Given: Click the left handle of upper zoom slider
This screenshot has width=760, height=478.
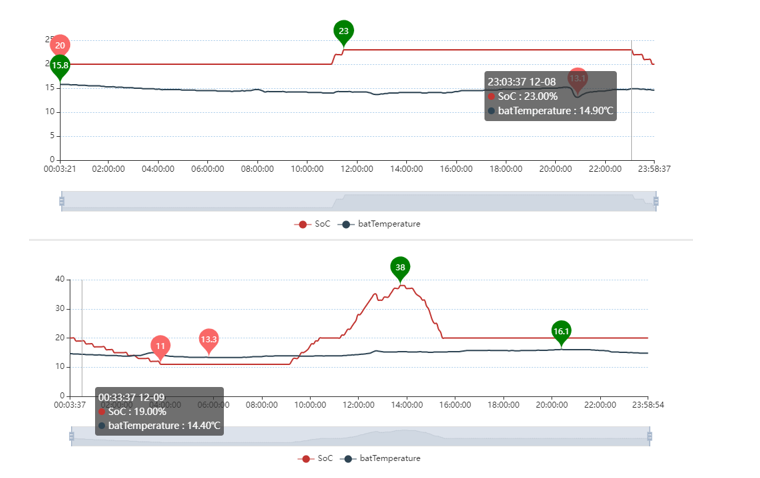Looking at the screenshot, I should 61,201.
